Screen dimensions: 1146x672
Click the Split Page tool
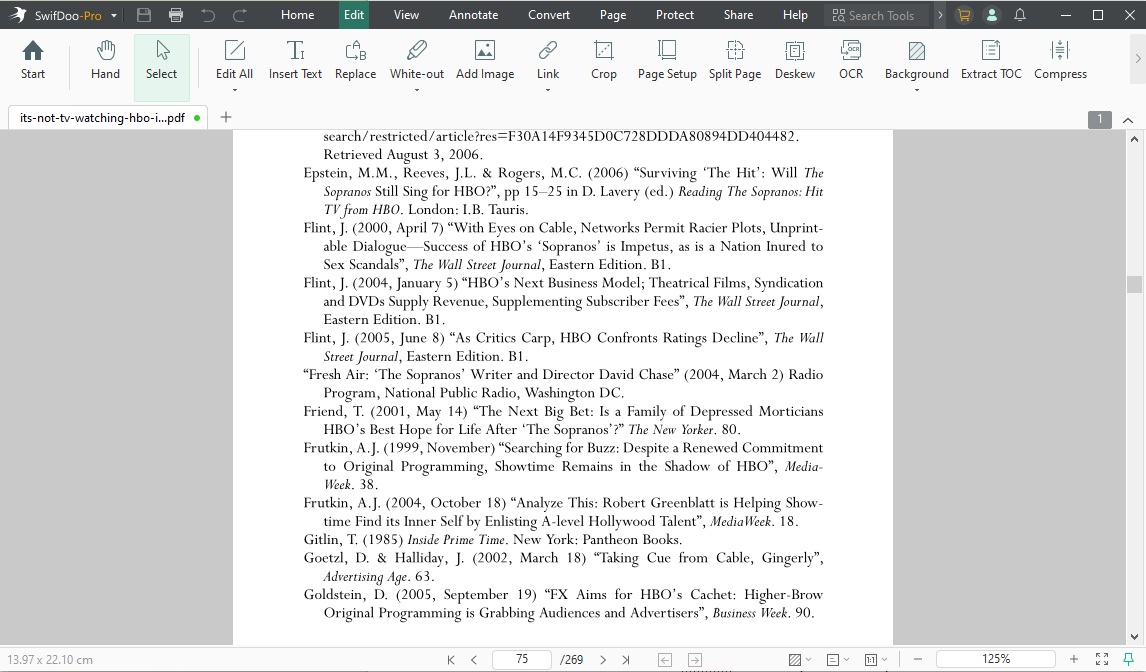pyautogui.click(x=735, y=61)
